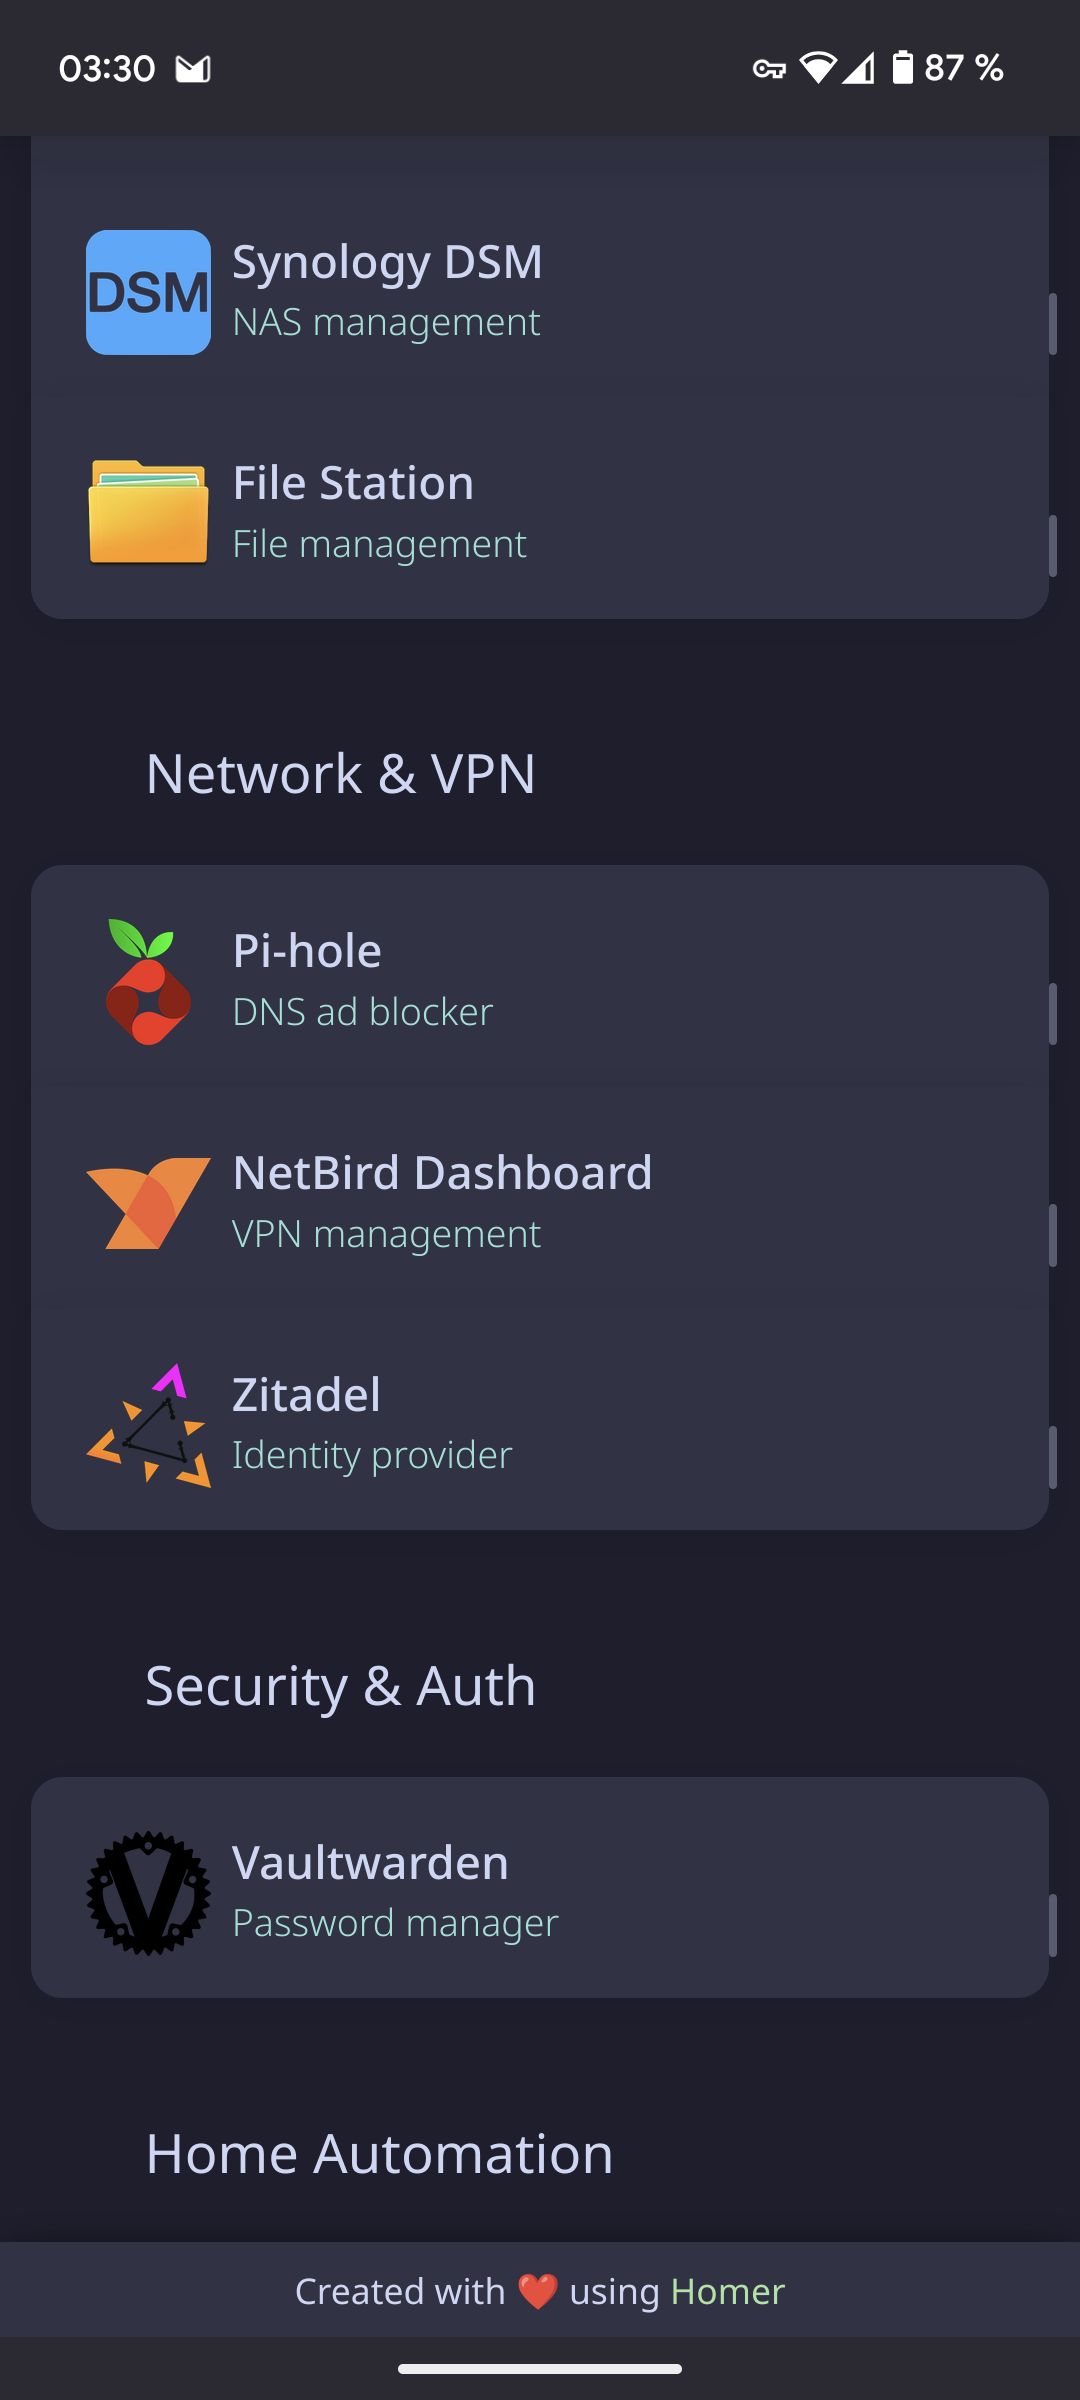Image resolution: width=1080 pixels, height=2400 pixels.
Task: Tap the Security & Auth section heading
Action: 341,1686
